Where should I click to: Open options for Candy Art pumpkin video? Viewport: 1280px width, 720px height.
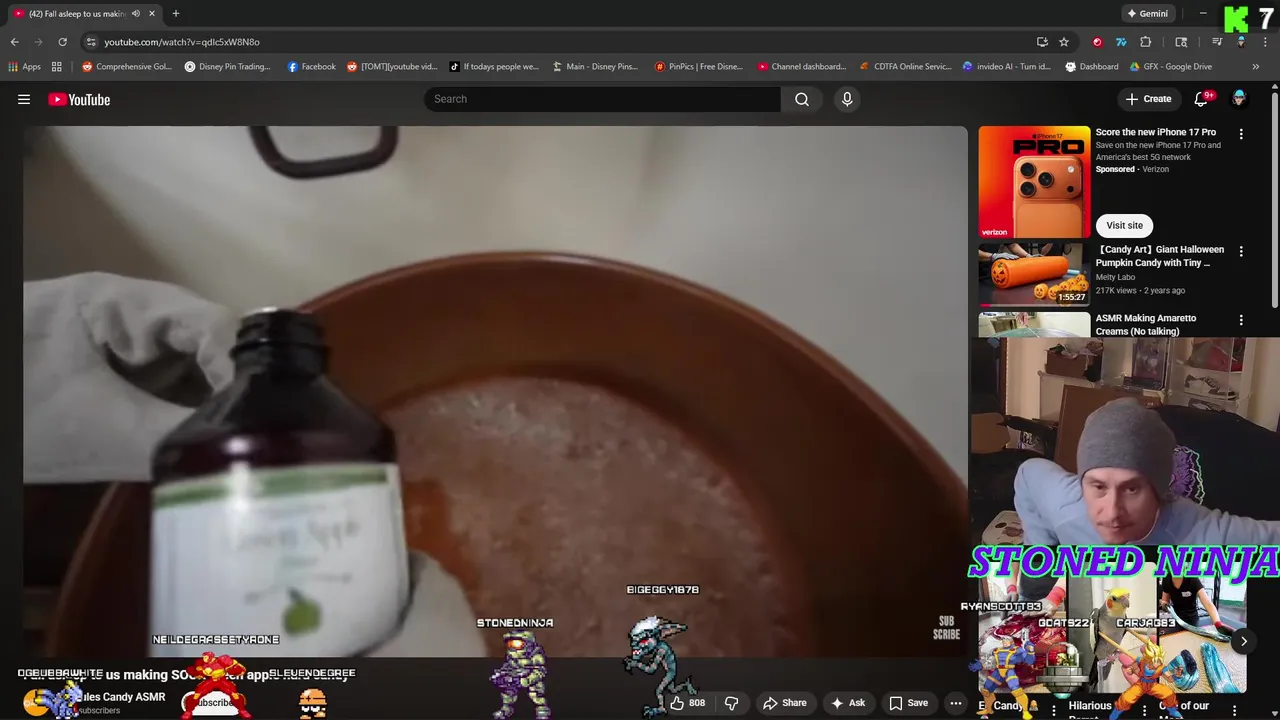(x=1241, y=252)
